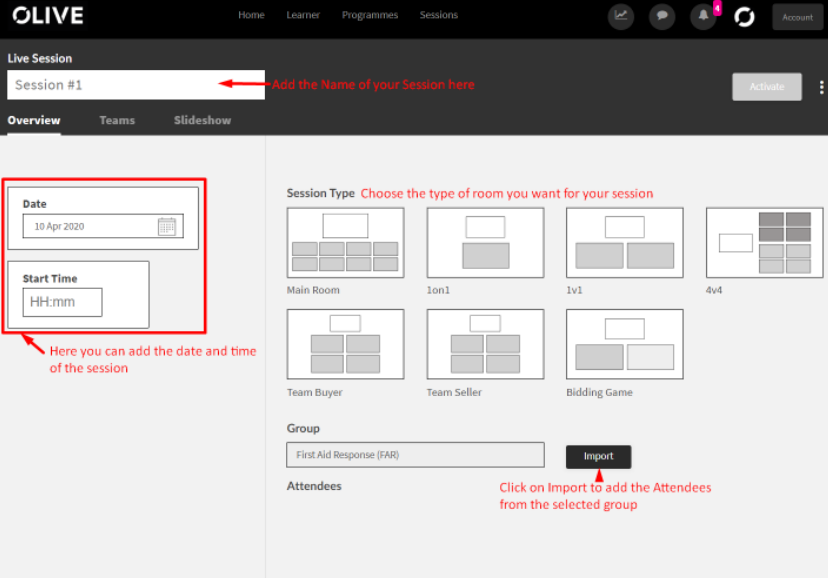Image resolution: width=828 pixels, height=578 pixels.
Task: Click the Import button for attendees
Action: tap(598, 457)
